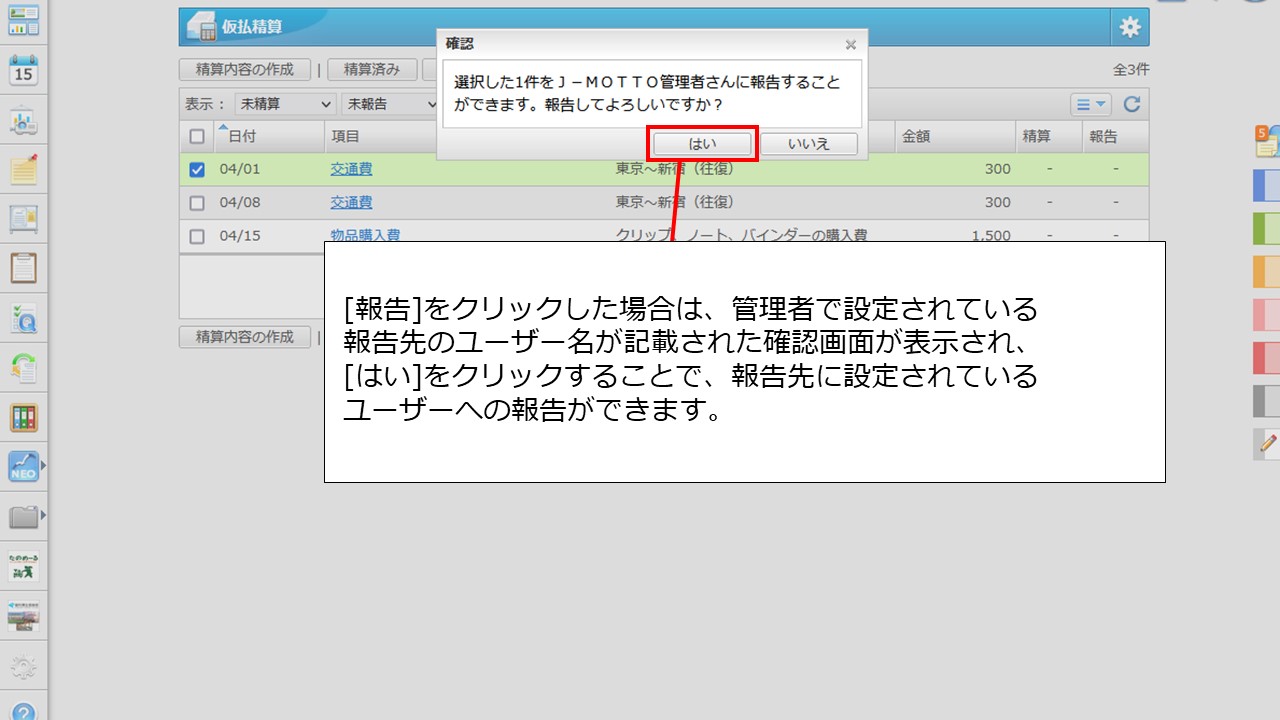Close the 確認 dialog with the X
This screenshot has width=1280, height=720.
click(851, 44)
